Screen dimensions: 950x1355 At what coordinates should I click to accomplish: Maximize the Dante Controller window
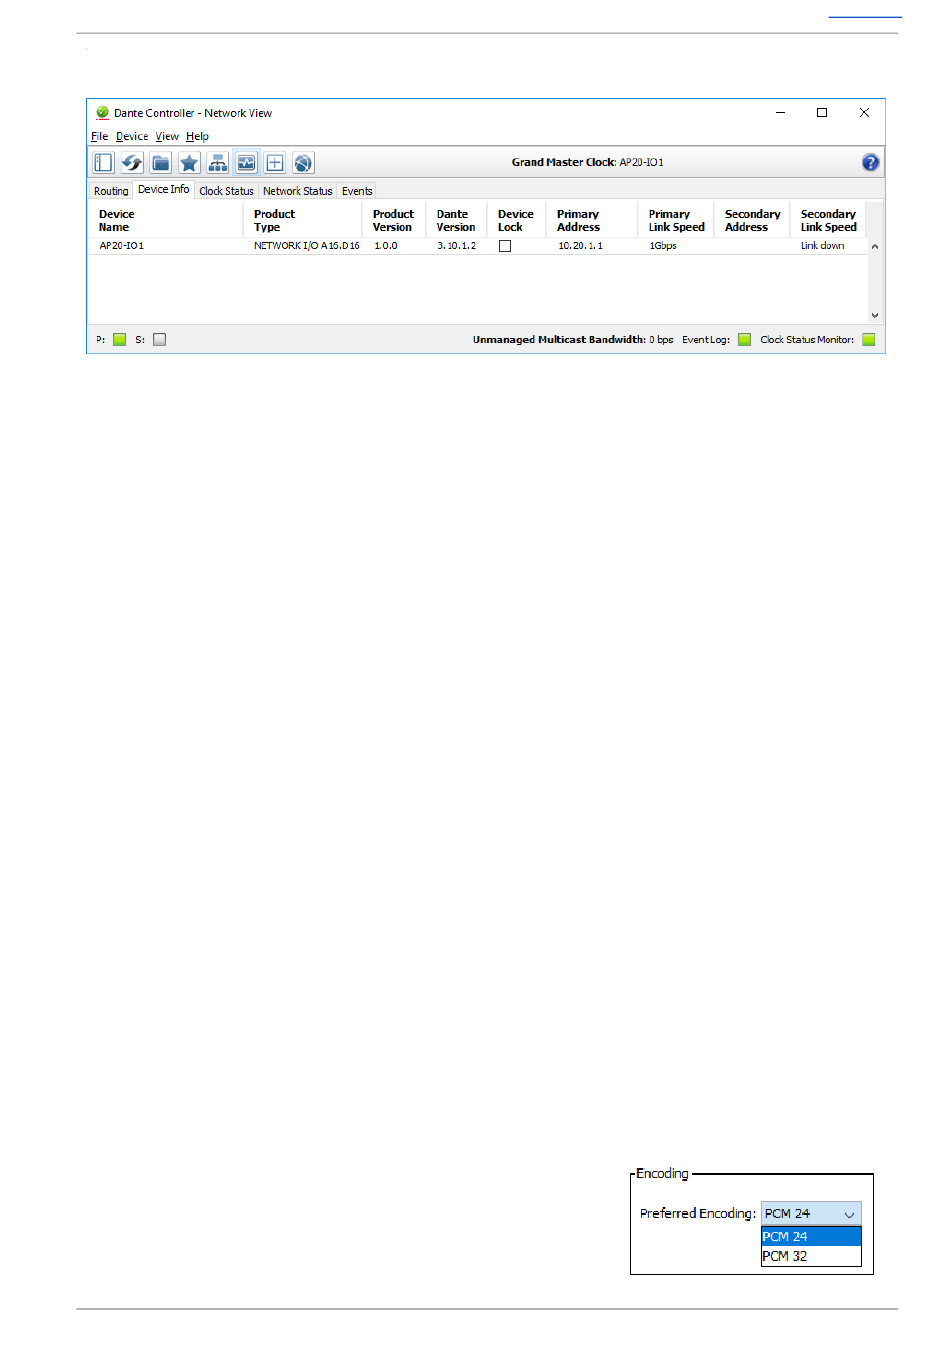tap(822, 113)
